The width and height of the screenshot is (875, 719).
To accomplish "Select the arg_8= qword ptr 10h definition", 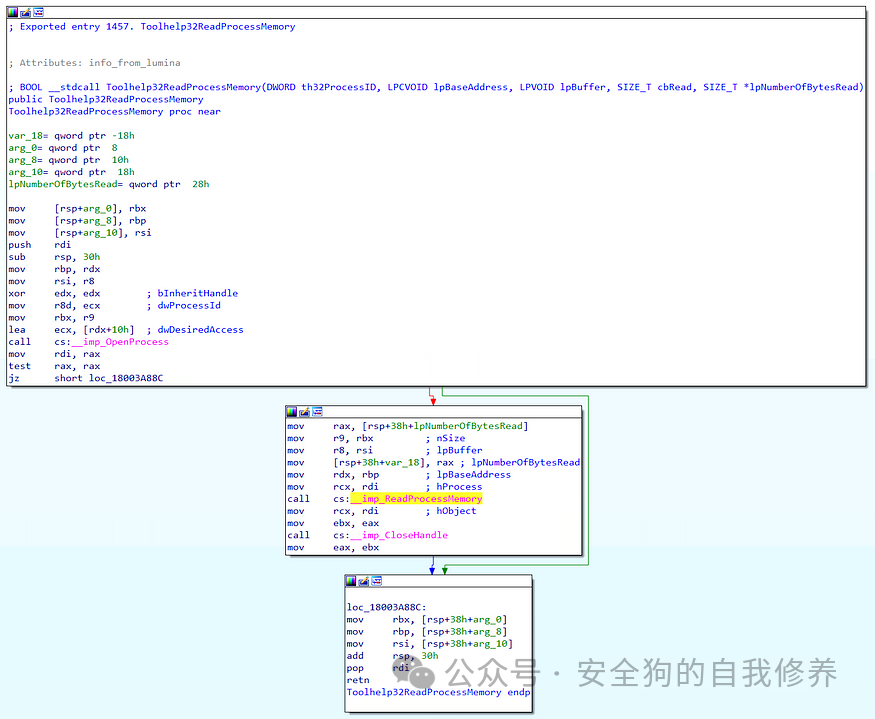I will click(69, 160).
